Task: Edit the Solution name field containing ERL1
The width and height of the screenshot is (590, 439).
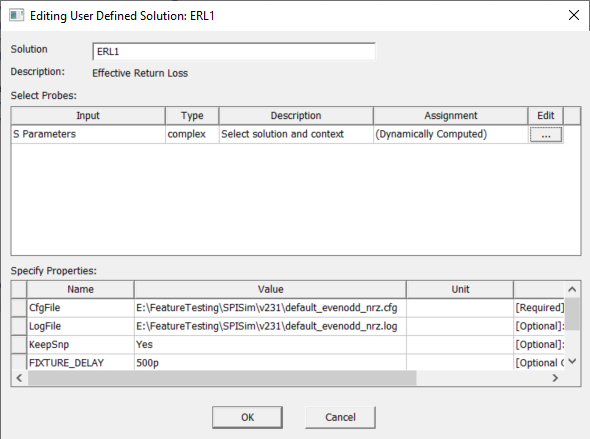Action: coord(234,52)
